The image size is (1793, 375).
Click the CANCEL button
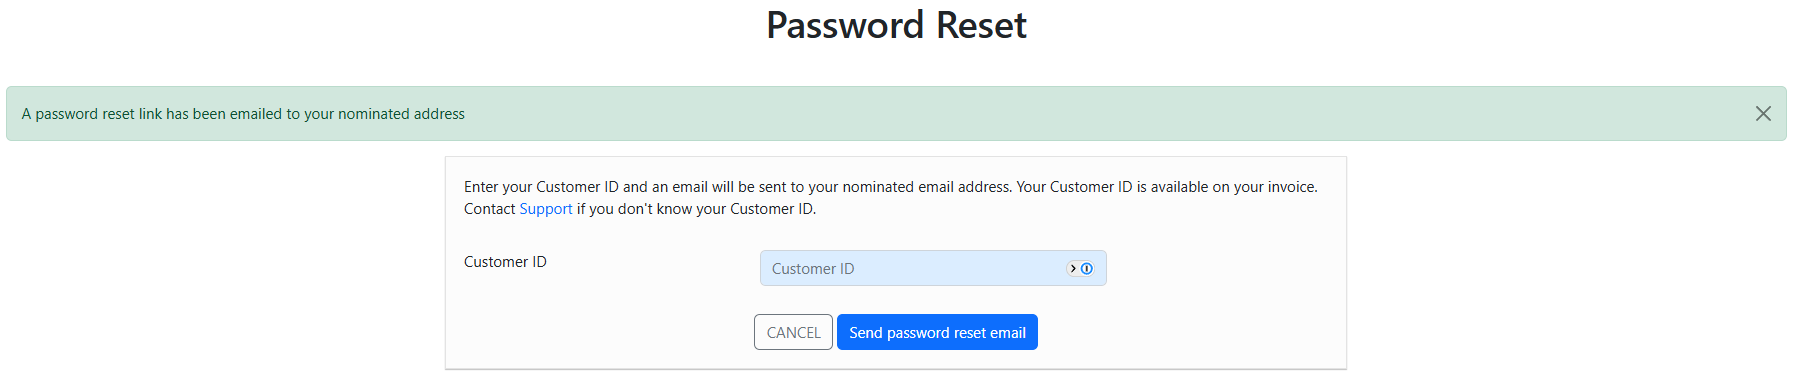point(793,332)
